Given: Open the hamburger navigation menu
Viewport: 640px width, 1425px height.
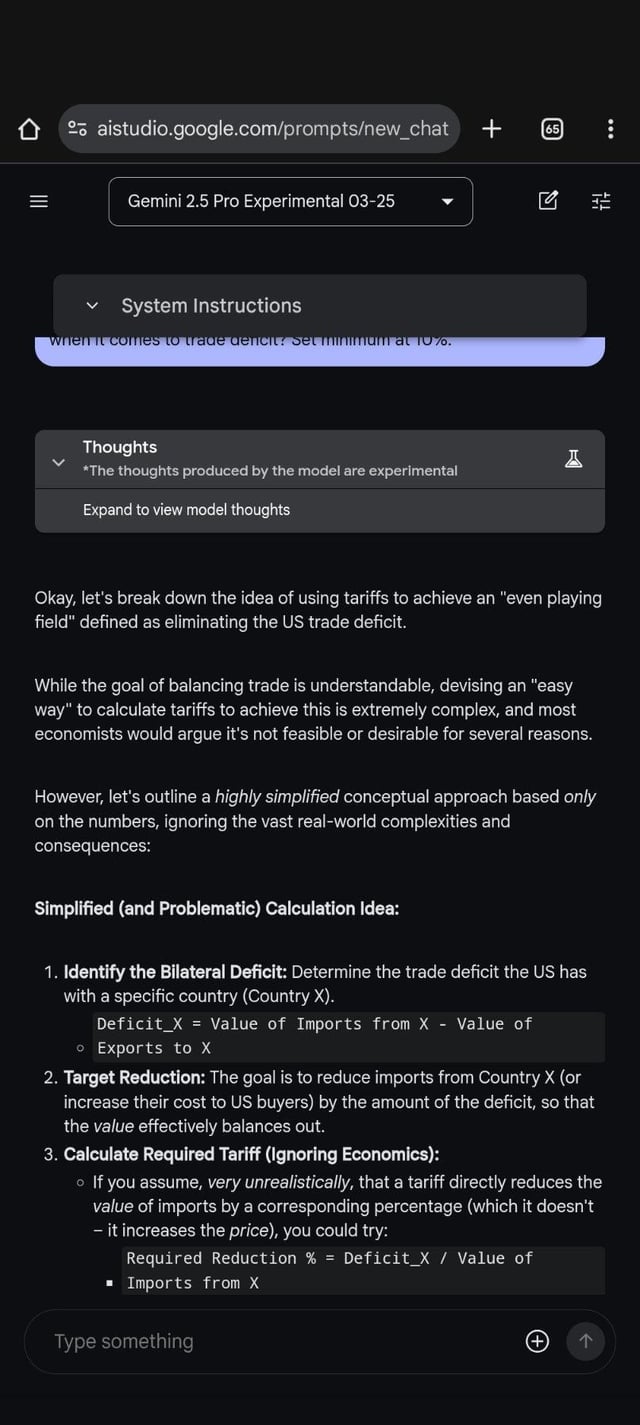Looking at the screenshot, I should pyautogui.click(x=39, y=201).
